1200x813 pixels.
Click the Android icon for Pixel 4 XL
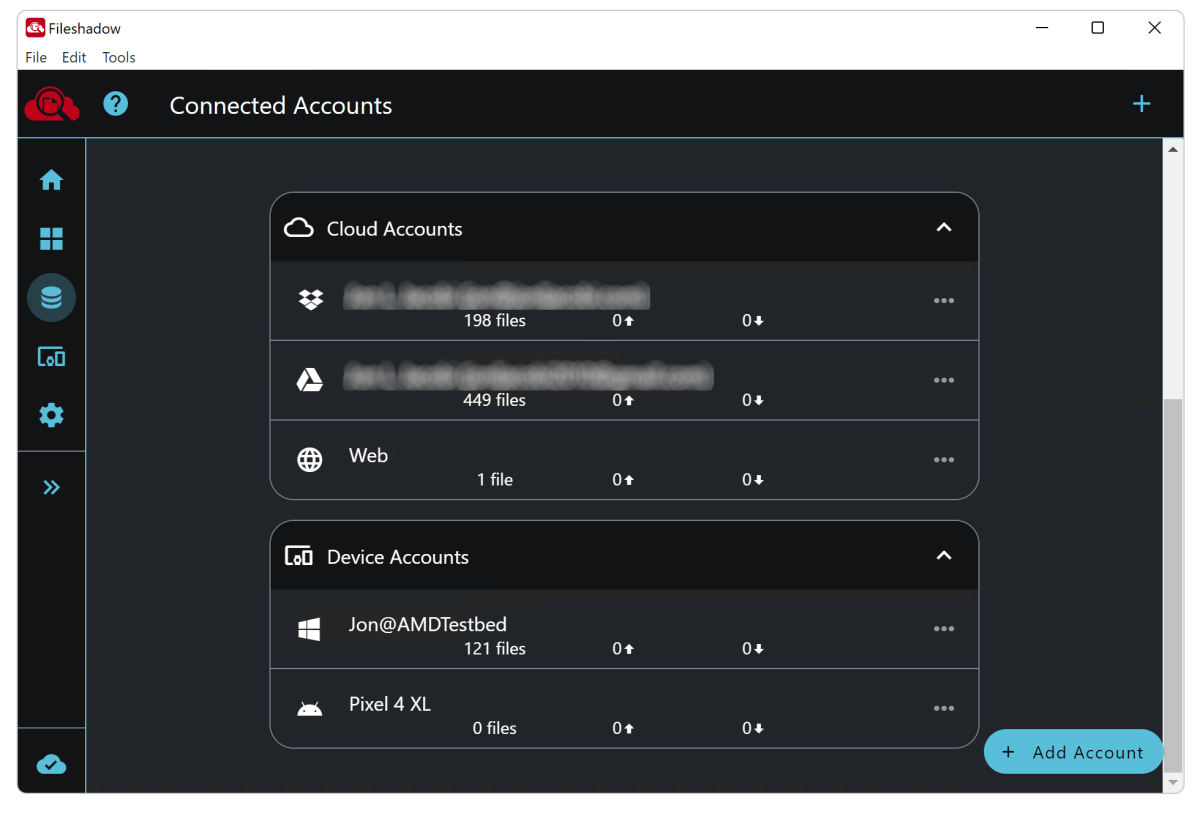(x=310, y=710)
